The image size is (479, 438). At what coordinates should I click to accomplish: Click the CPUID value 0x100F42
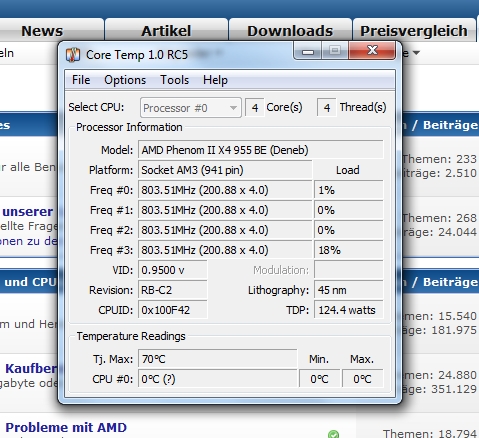173,310
